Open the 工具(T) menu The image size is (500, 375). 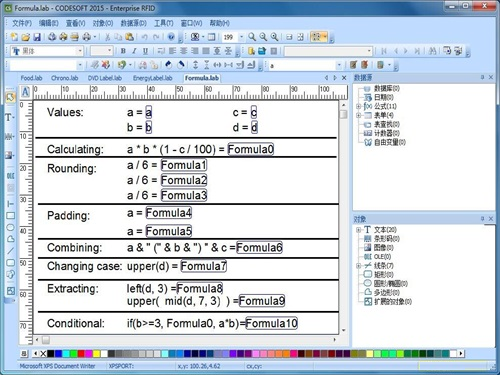pos(163,23)
